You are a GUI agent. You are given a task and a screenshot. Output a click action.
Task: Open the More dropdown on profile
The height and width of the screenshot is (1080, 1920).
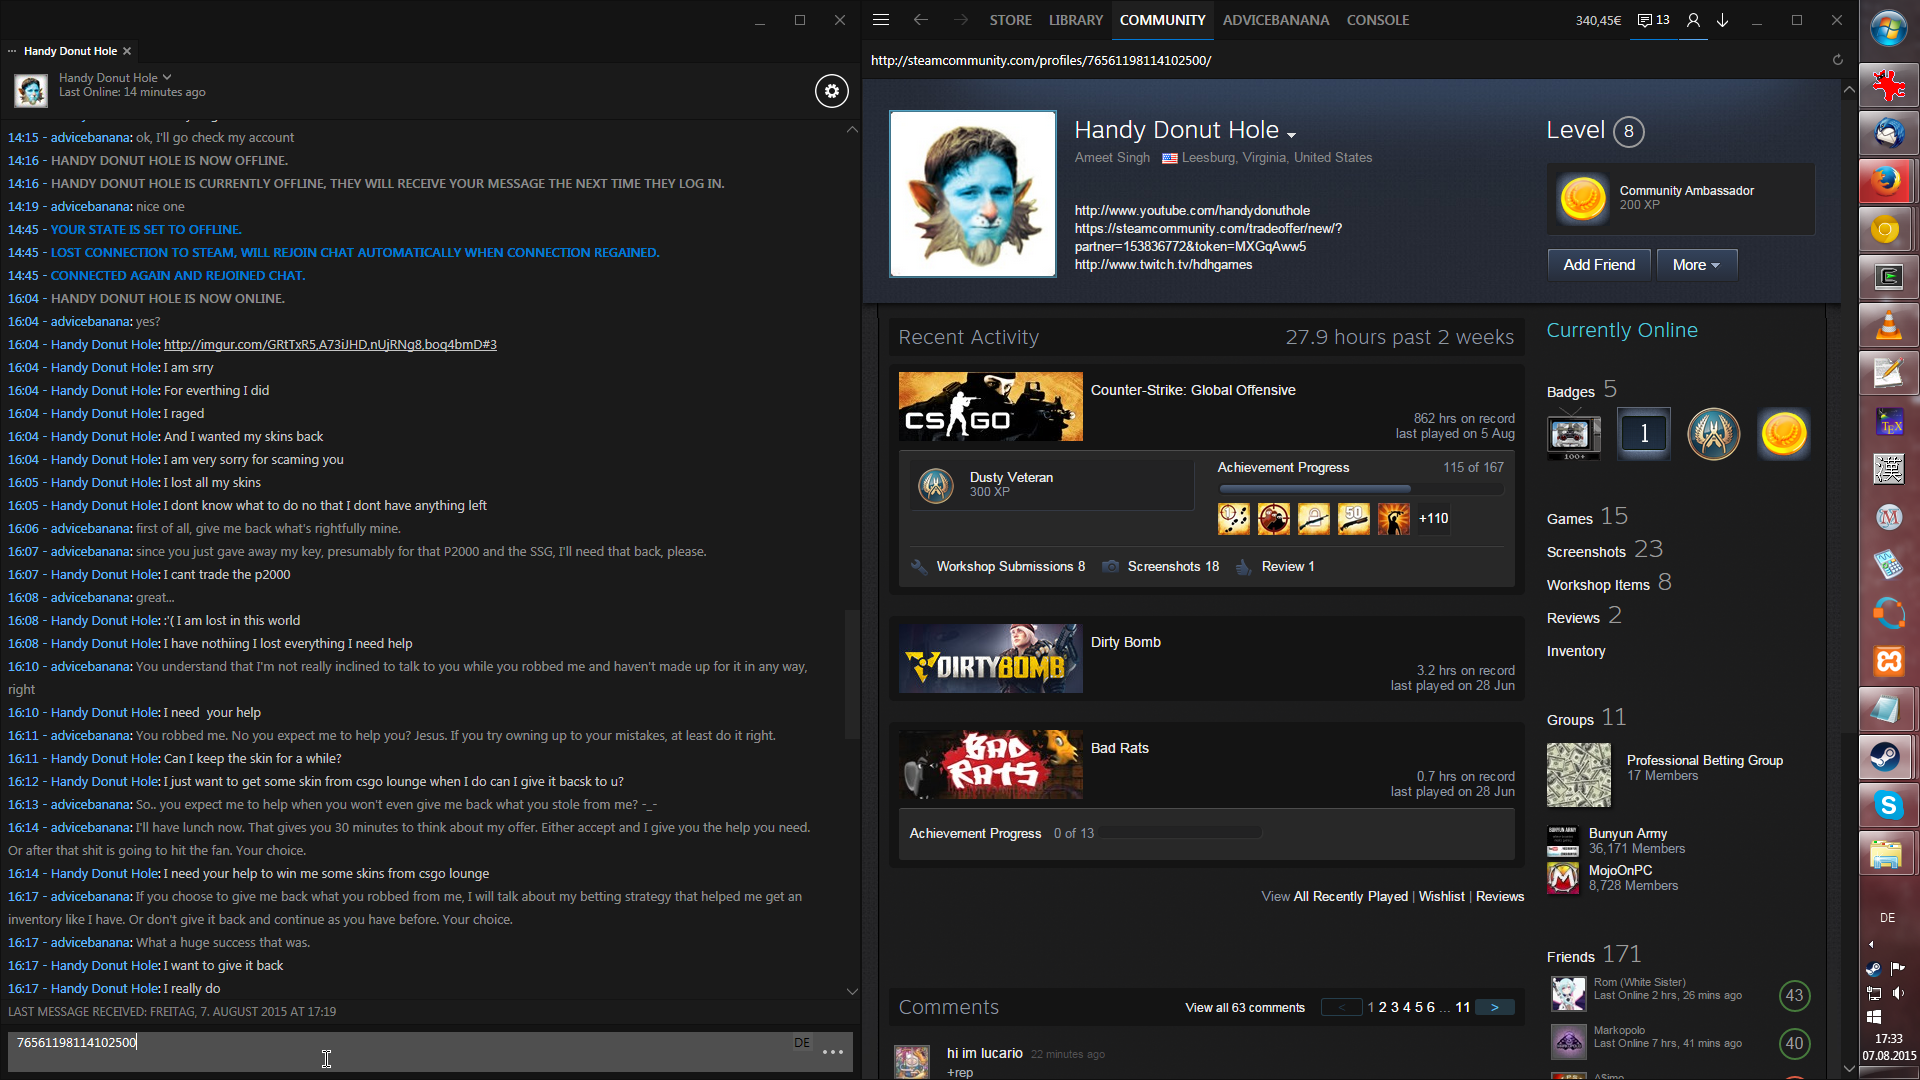point(1696,265)
